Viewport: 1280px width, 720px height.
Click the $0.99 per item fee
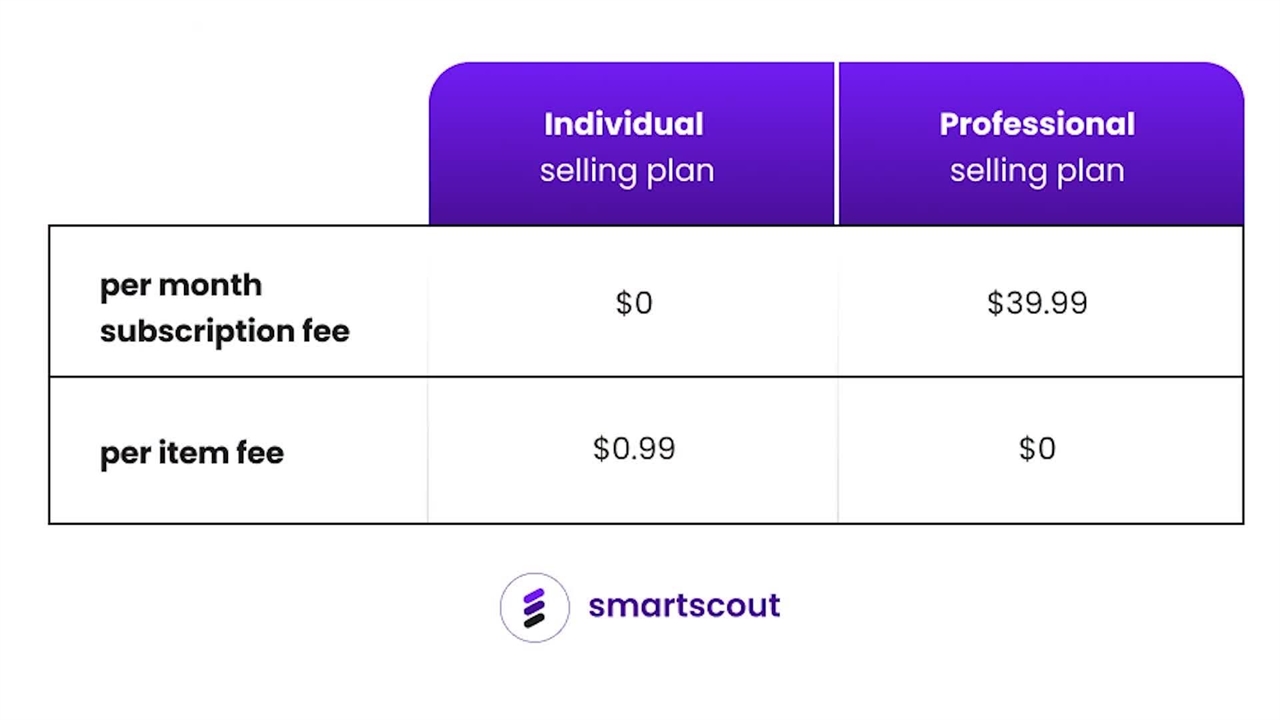point(634,449)
